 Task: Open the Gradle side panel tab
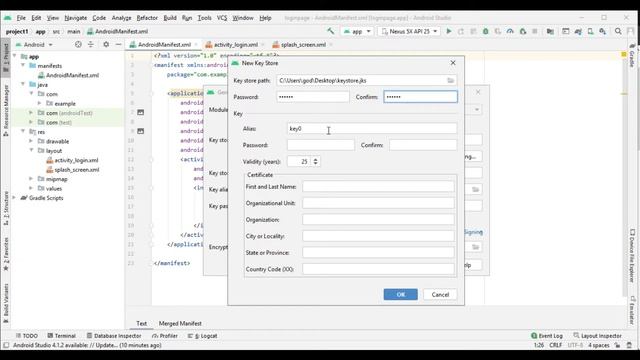point(632,56)
